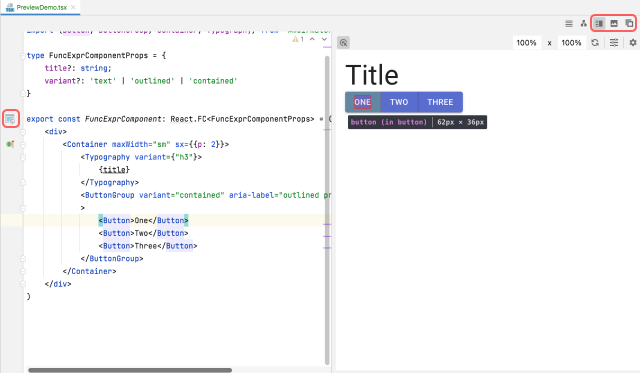This screenshot has height=373, width=640.
Task: Click the <Button>Three</Button> code line
Action: [148, 246]
